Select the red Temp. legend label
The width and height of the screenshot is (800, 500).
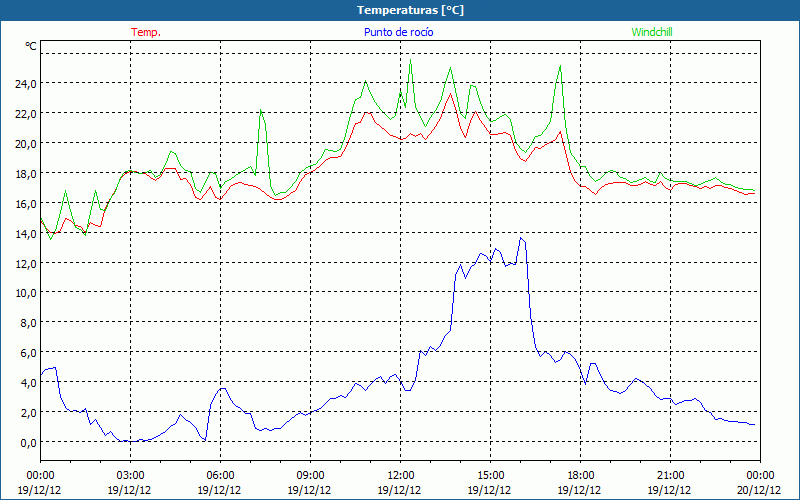[x=146, y=32]
